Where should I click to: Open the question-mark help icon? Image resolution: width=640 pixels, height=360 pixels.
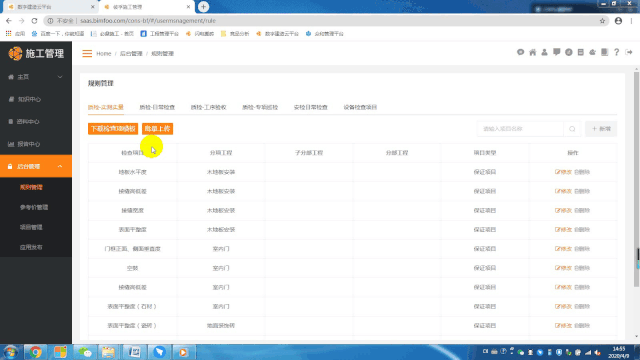coord(617,52)
